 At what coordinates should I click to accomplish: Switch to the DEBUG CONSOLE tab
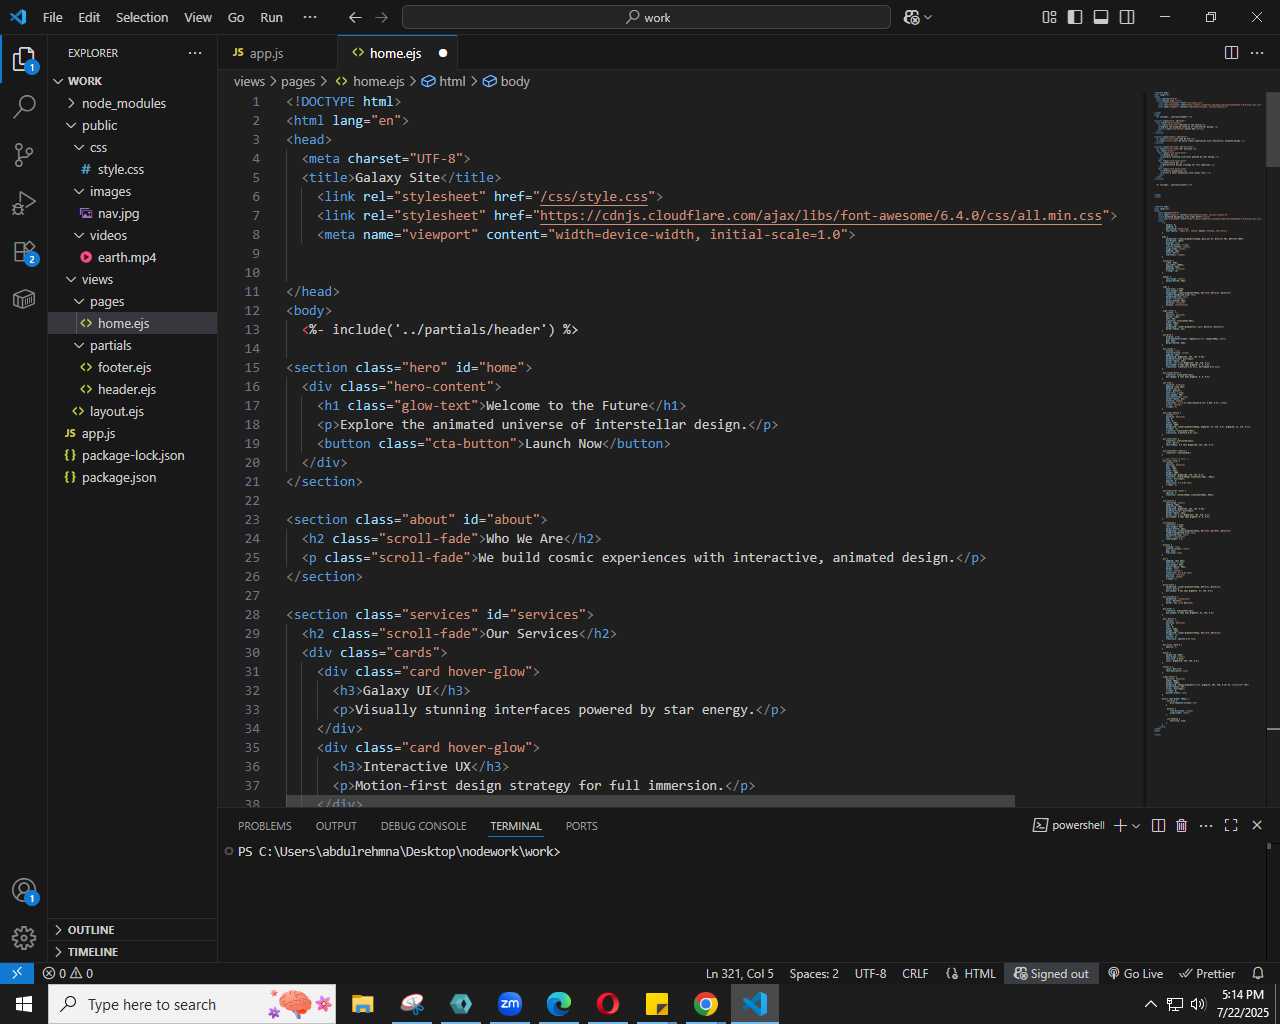423,826
